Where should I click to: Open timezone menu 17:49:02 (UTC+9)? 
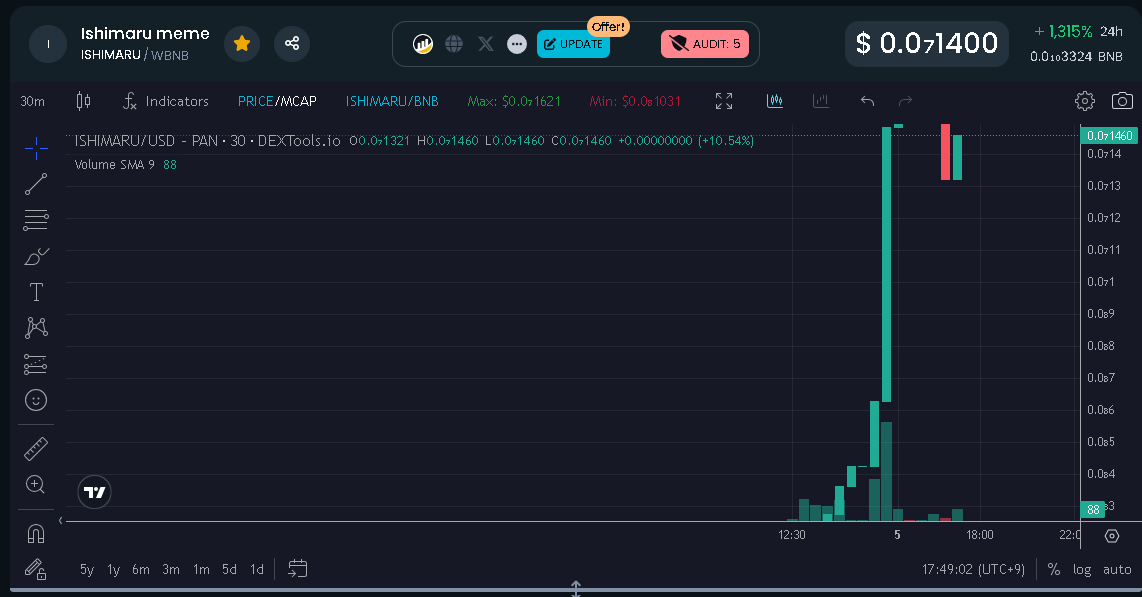[973, 569]
